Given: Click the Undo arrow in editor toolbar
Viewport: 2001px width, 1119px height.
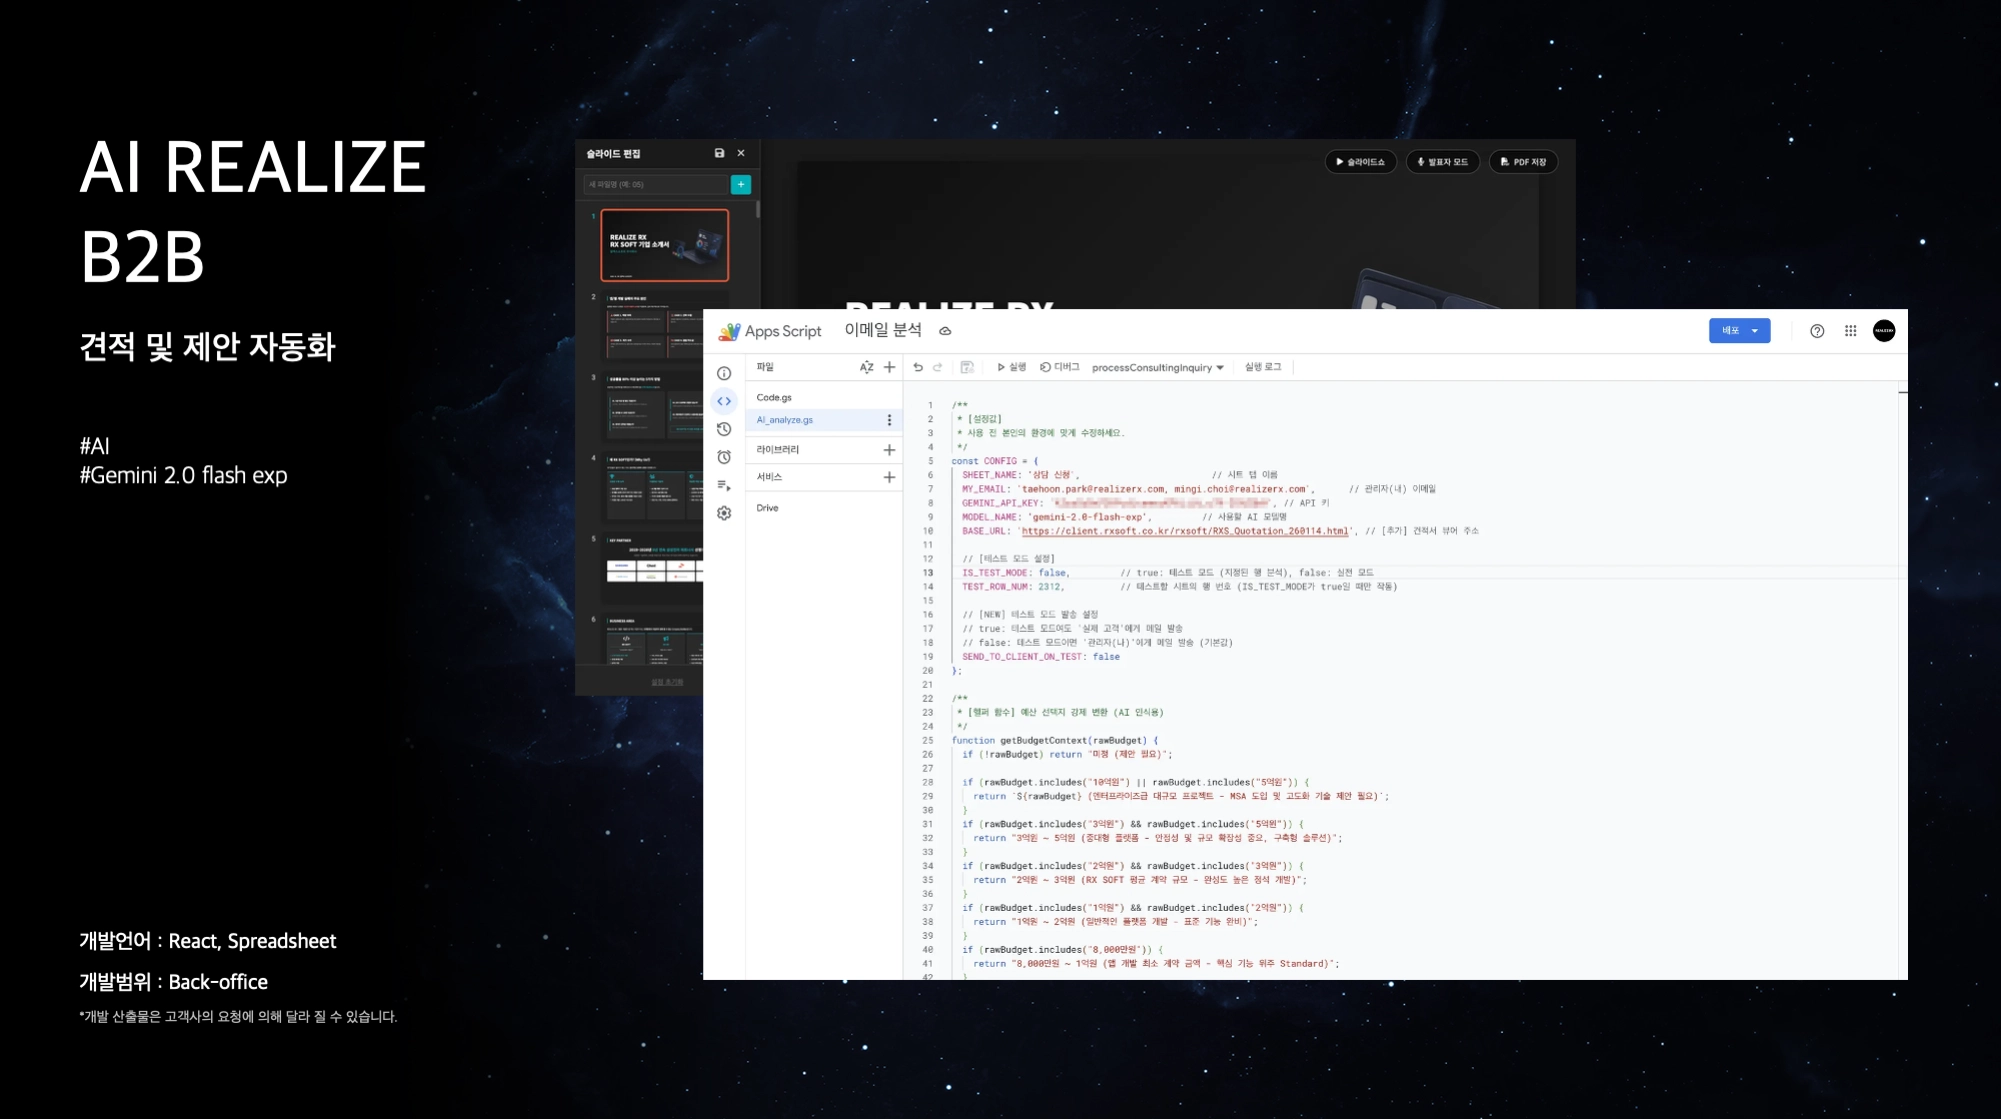Looking at the screenshot, I should 918,367.
